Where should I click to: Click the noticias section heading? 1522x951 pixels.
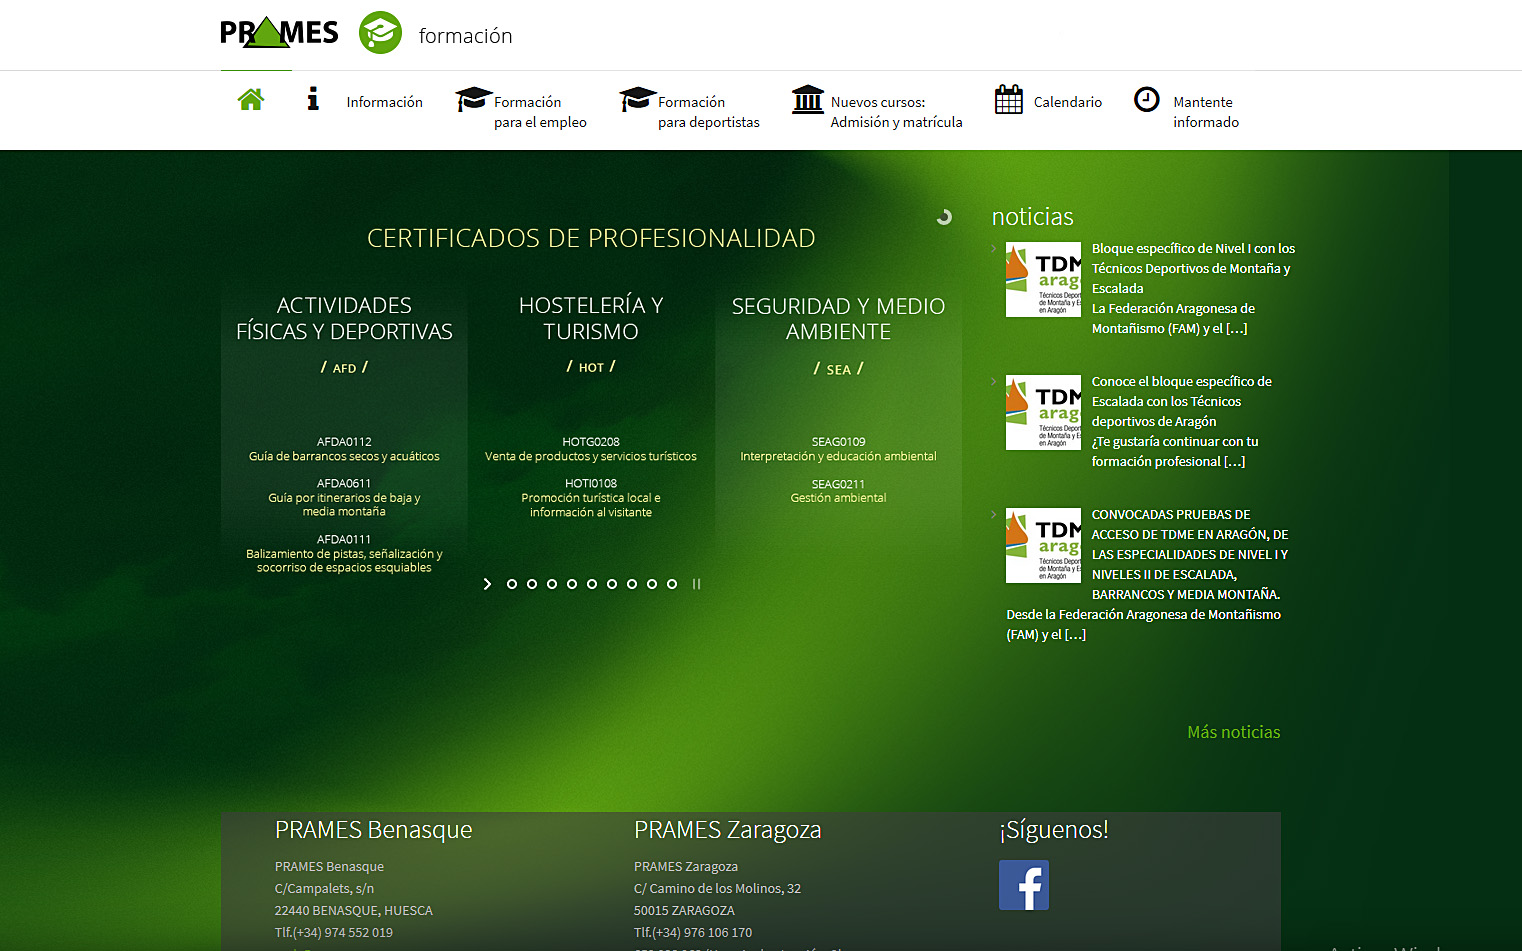pos(1032,217)
